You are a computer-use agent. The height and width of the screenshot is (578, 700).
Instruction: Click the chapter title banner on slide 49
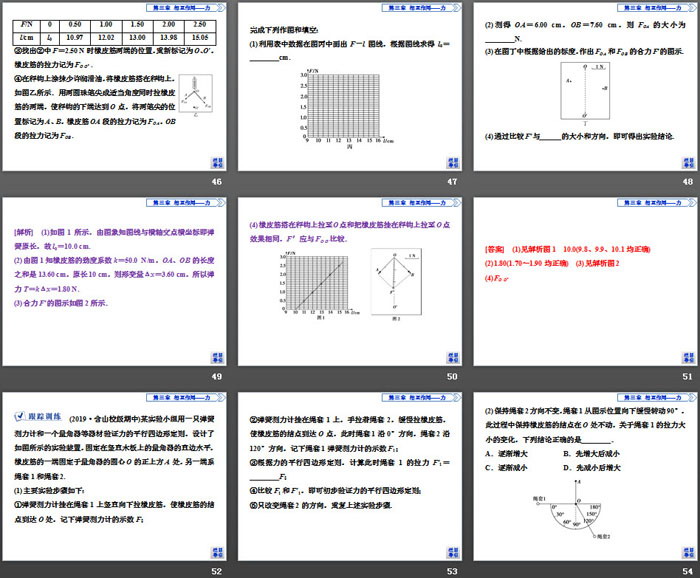[186, 203]
